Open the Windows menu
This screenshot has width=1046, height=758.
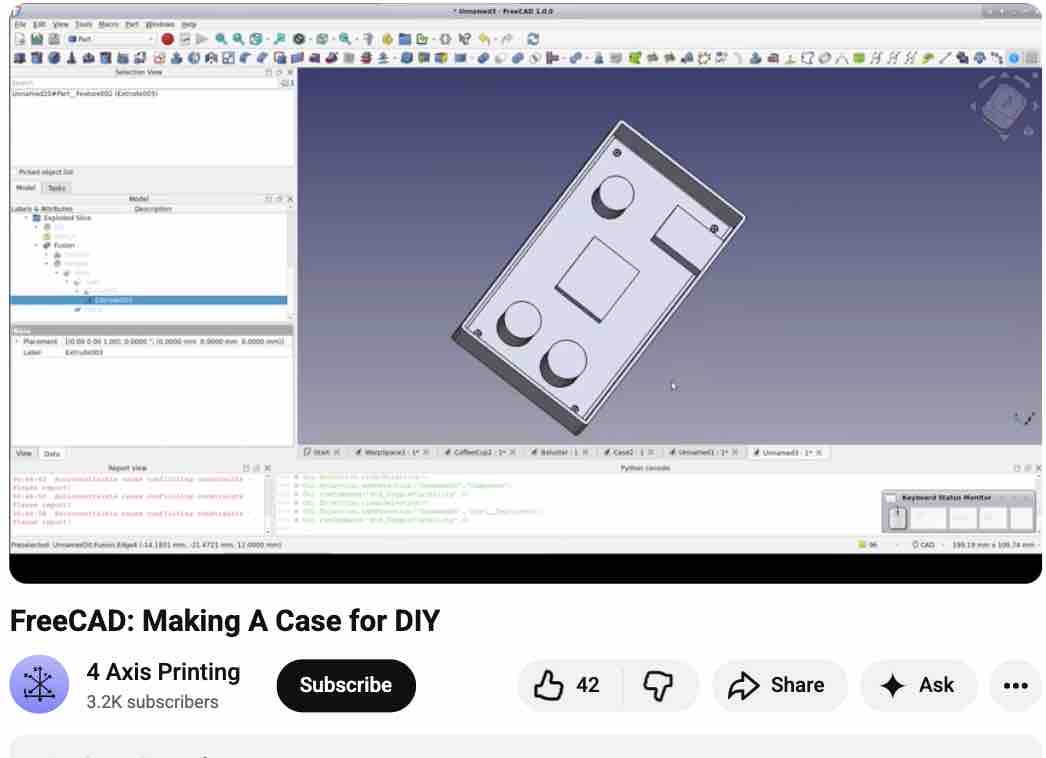tap(159, 24)
